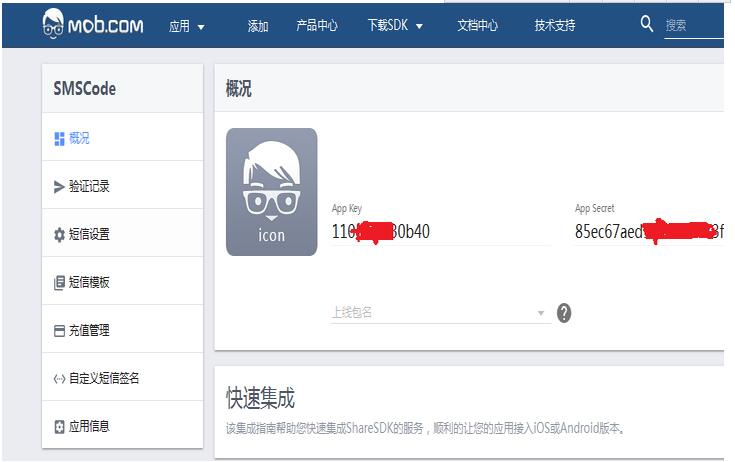This screenshot has width=735, height=462.
Task: Click the 短信设置 gear icon
Action: 59,235
